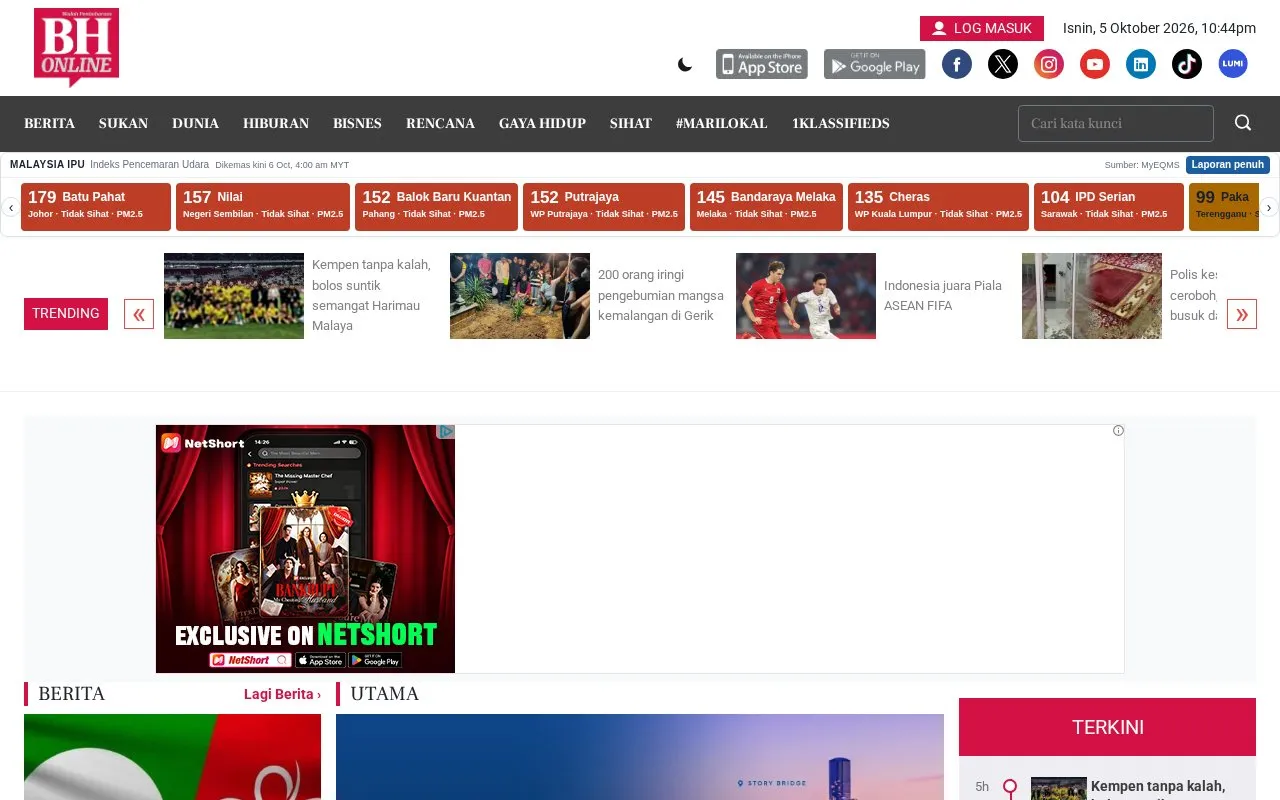Show next air index cards arrow

click(1270, 207)
